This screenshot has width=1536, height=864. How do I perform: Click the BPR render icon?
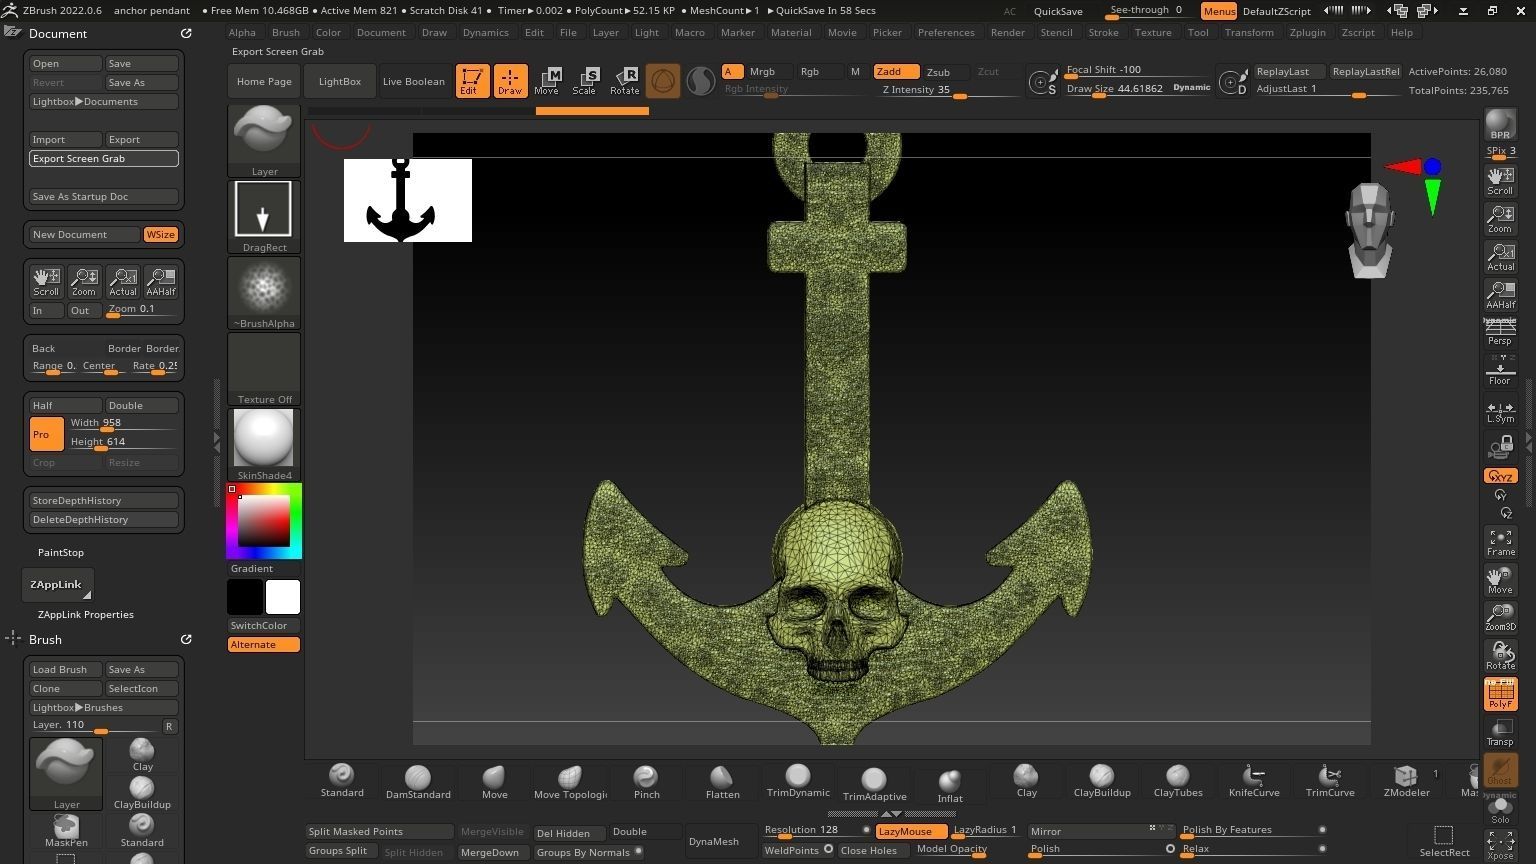tap(1500, 125)
